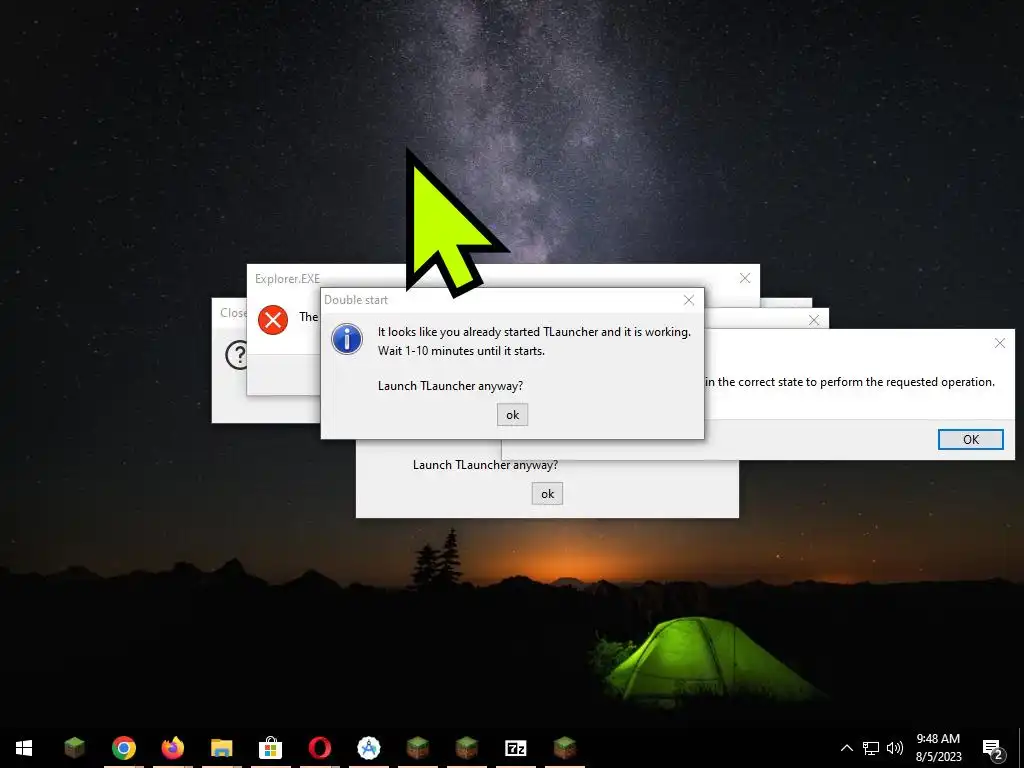
Task: Open the Windows Start menu
Action: [24, 748]
